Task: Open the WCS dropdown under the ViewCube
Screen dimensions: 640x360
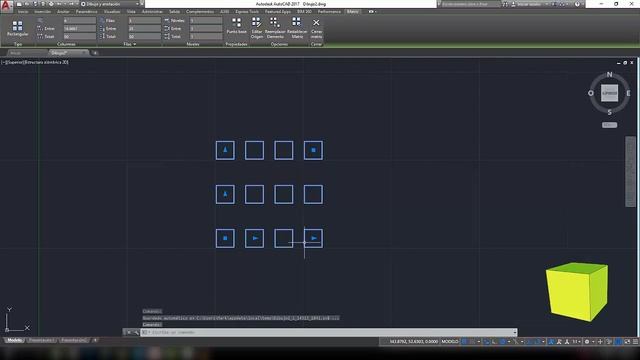Action: (609, 125)
